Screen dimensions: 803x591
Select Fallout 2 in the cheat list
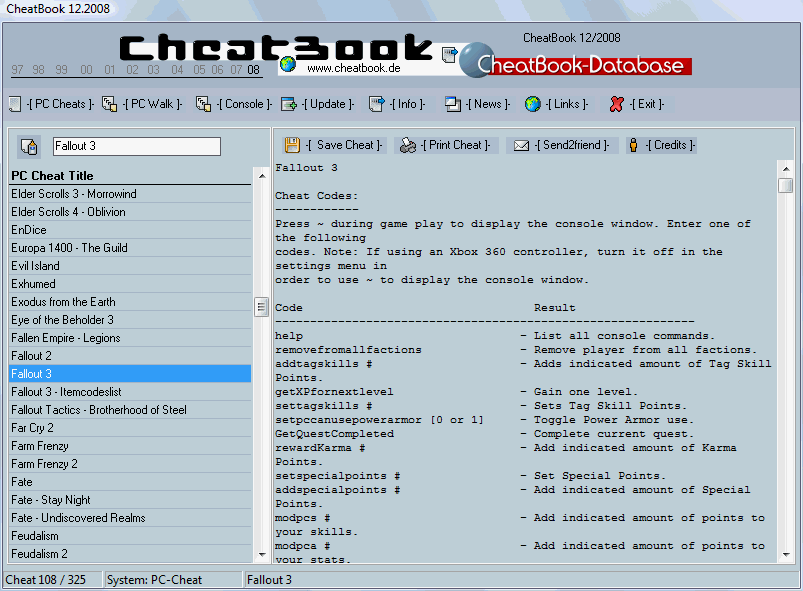click(131, 356)
